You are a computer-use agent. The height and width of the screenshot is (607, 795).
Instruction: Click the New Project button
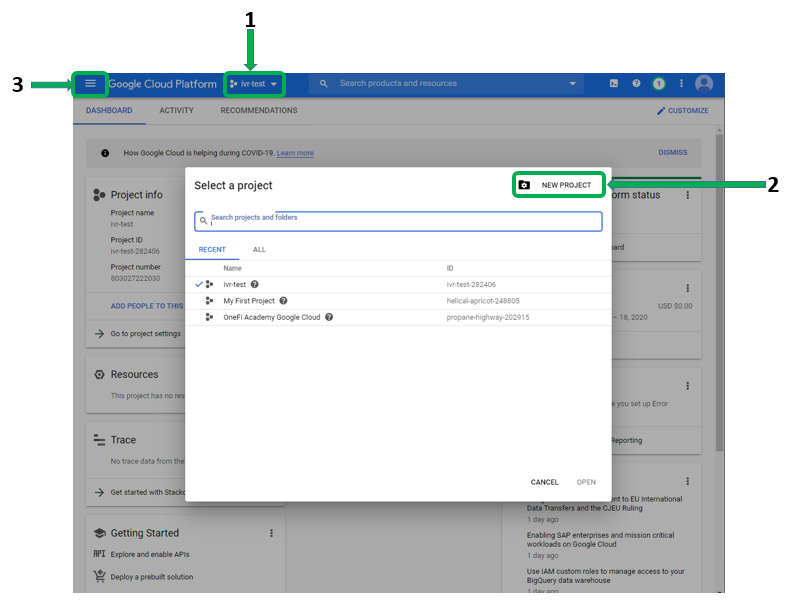[558, 185]
